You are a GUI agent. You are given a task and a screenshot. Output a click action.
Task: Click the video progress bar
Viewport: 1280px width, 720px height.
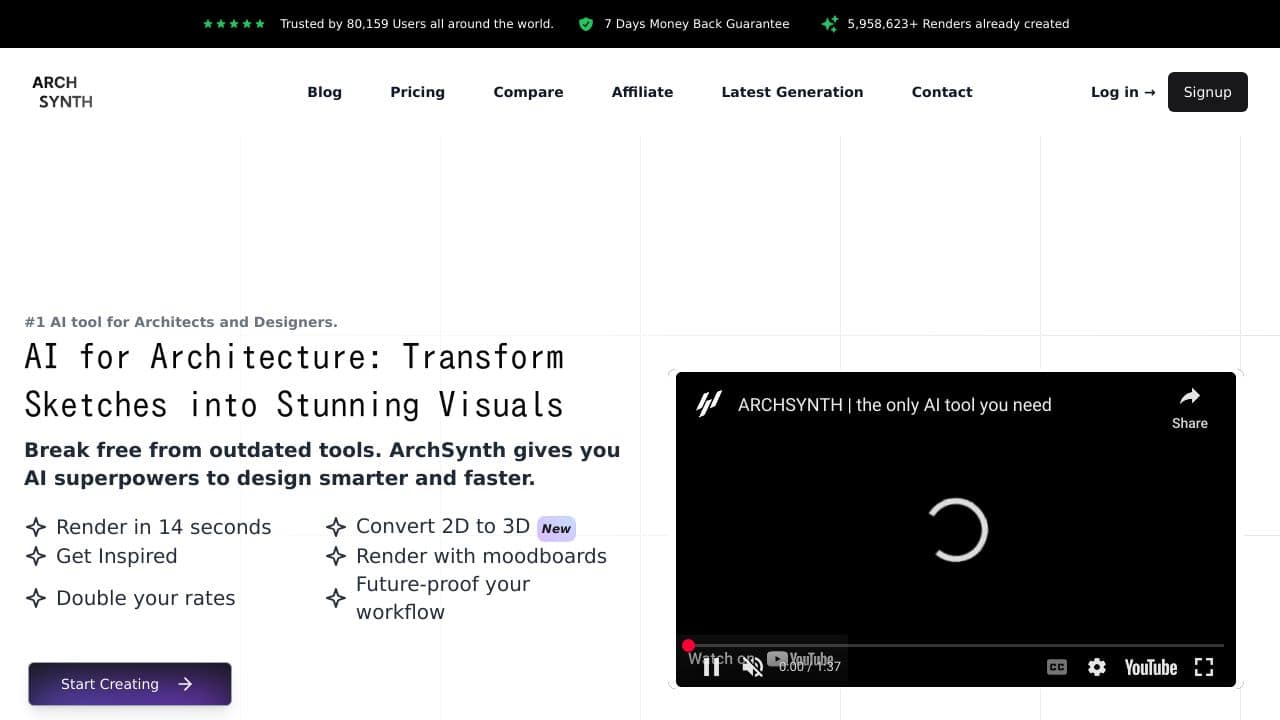955,645
